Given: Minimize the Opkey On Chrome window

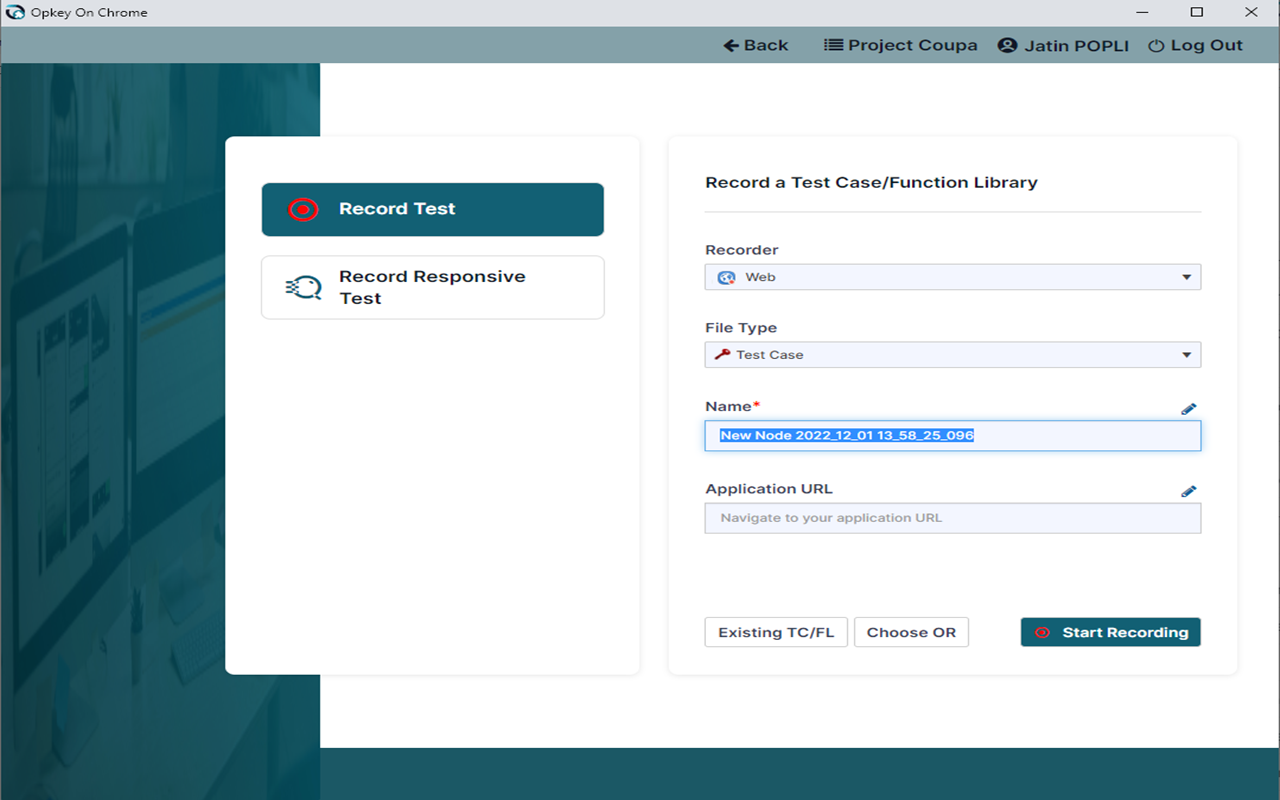Looking at the screenshot, I should point(1142,13).
